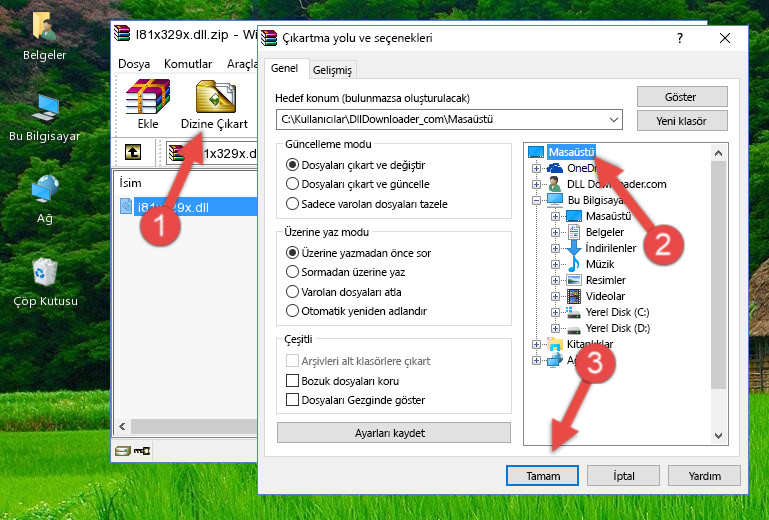Expand Masaüstü under Bu Bilgisayar
The height and width of the screenshot is (520, 769).
pyautogui.click(x=555, y=216)
